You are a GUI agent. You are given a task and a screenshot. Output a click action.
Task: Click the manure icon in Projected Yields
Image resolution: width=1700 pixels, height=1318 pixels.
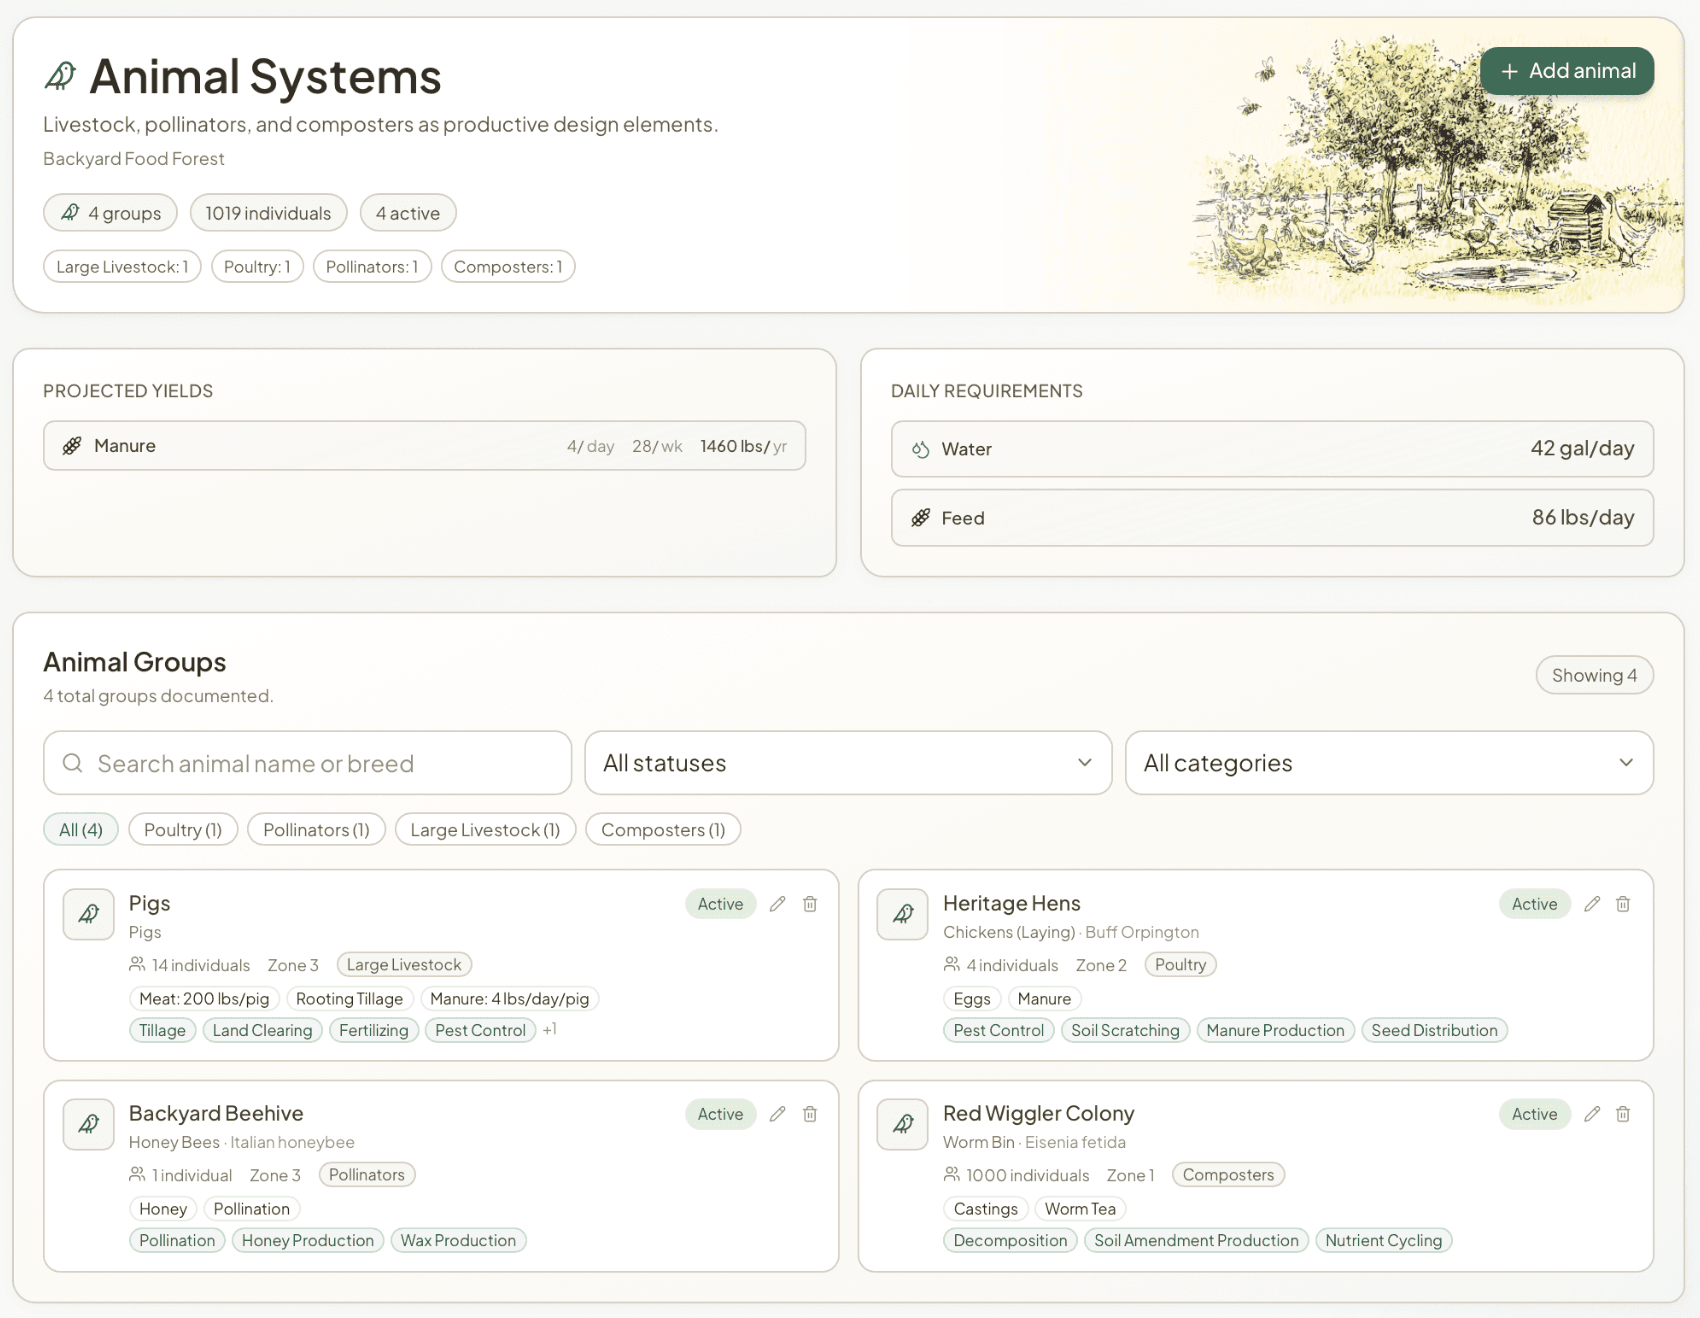coord(71,445)
